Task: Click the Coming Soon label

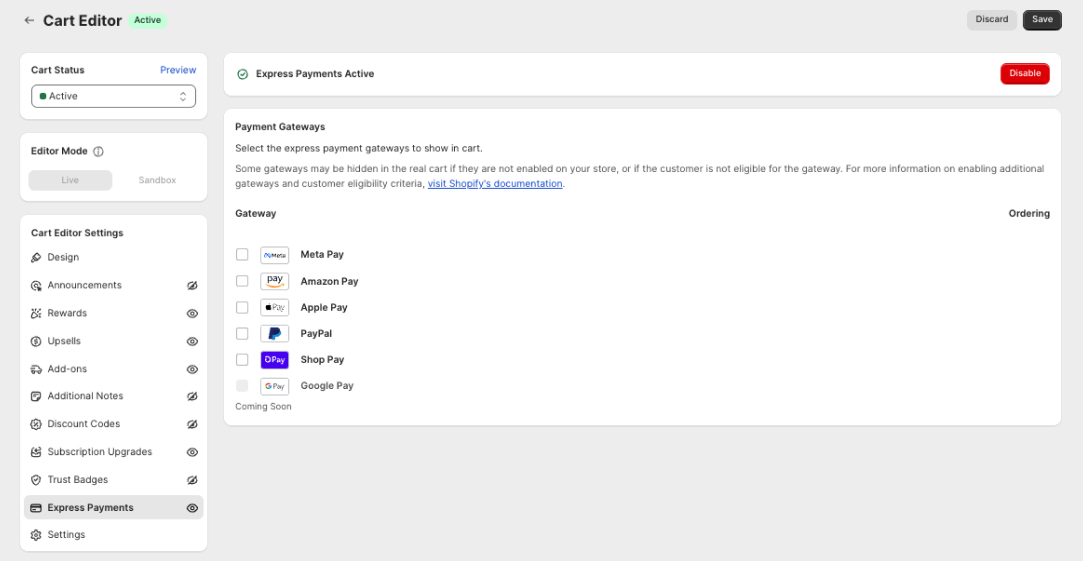Action: pyautogui.click(x=263, y=407)
